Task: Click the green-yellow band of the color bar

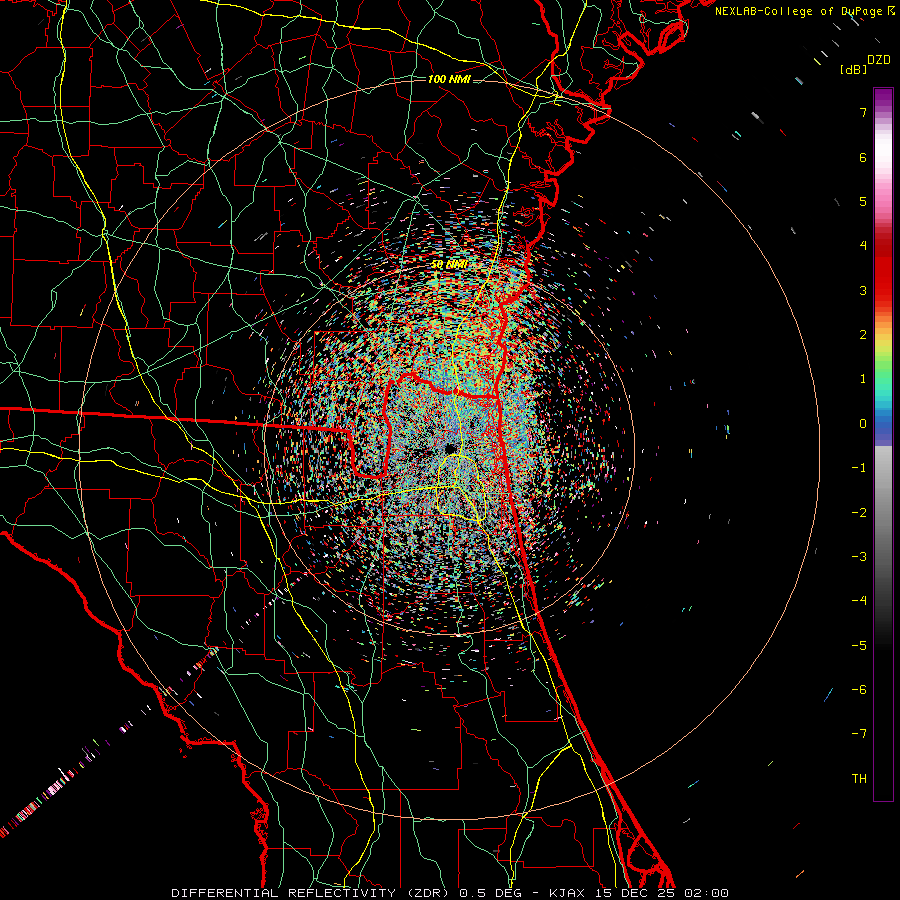Action: tap(883, 359)
